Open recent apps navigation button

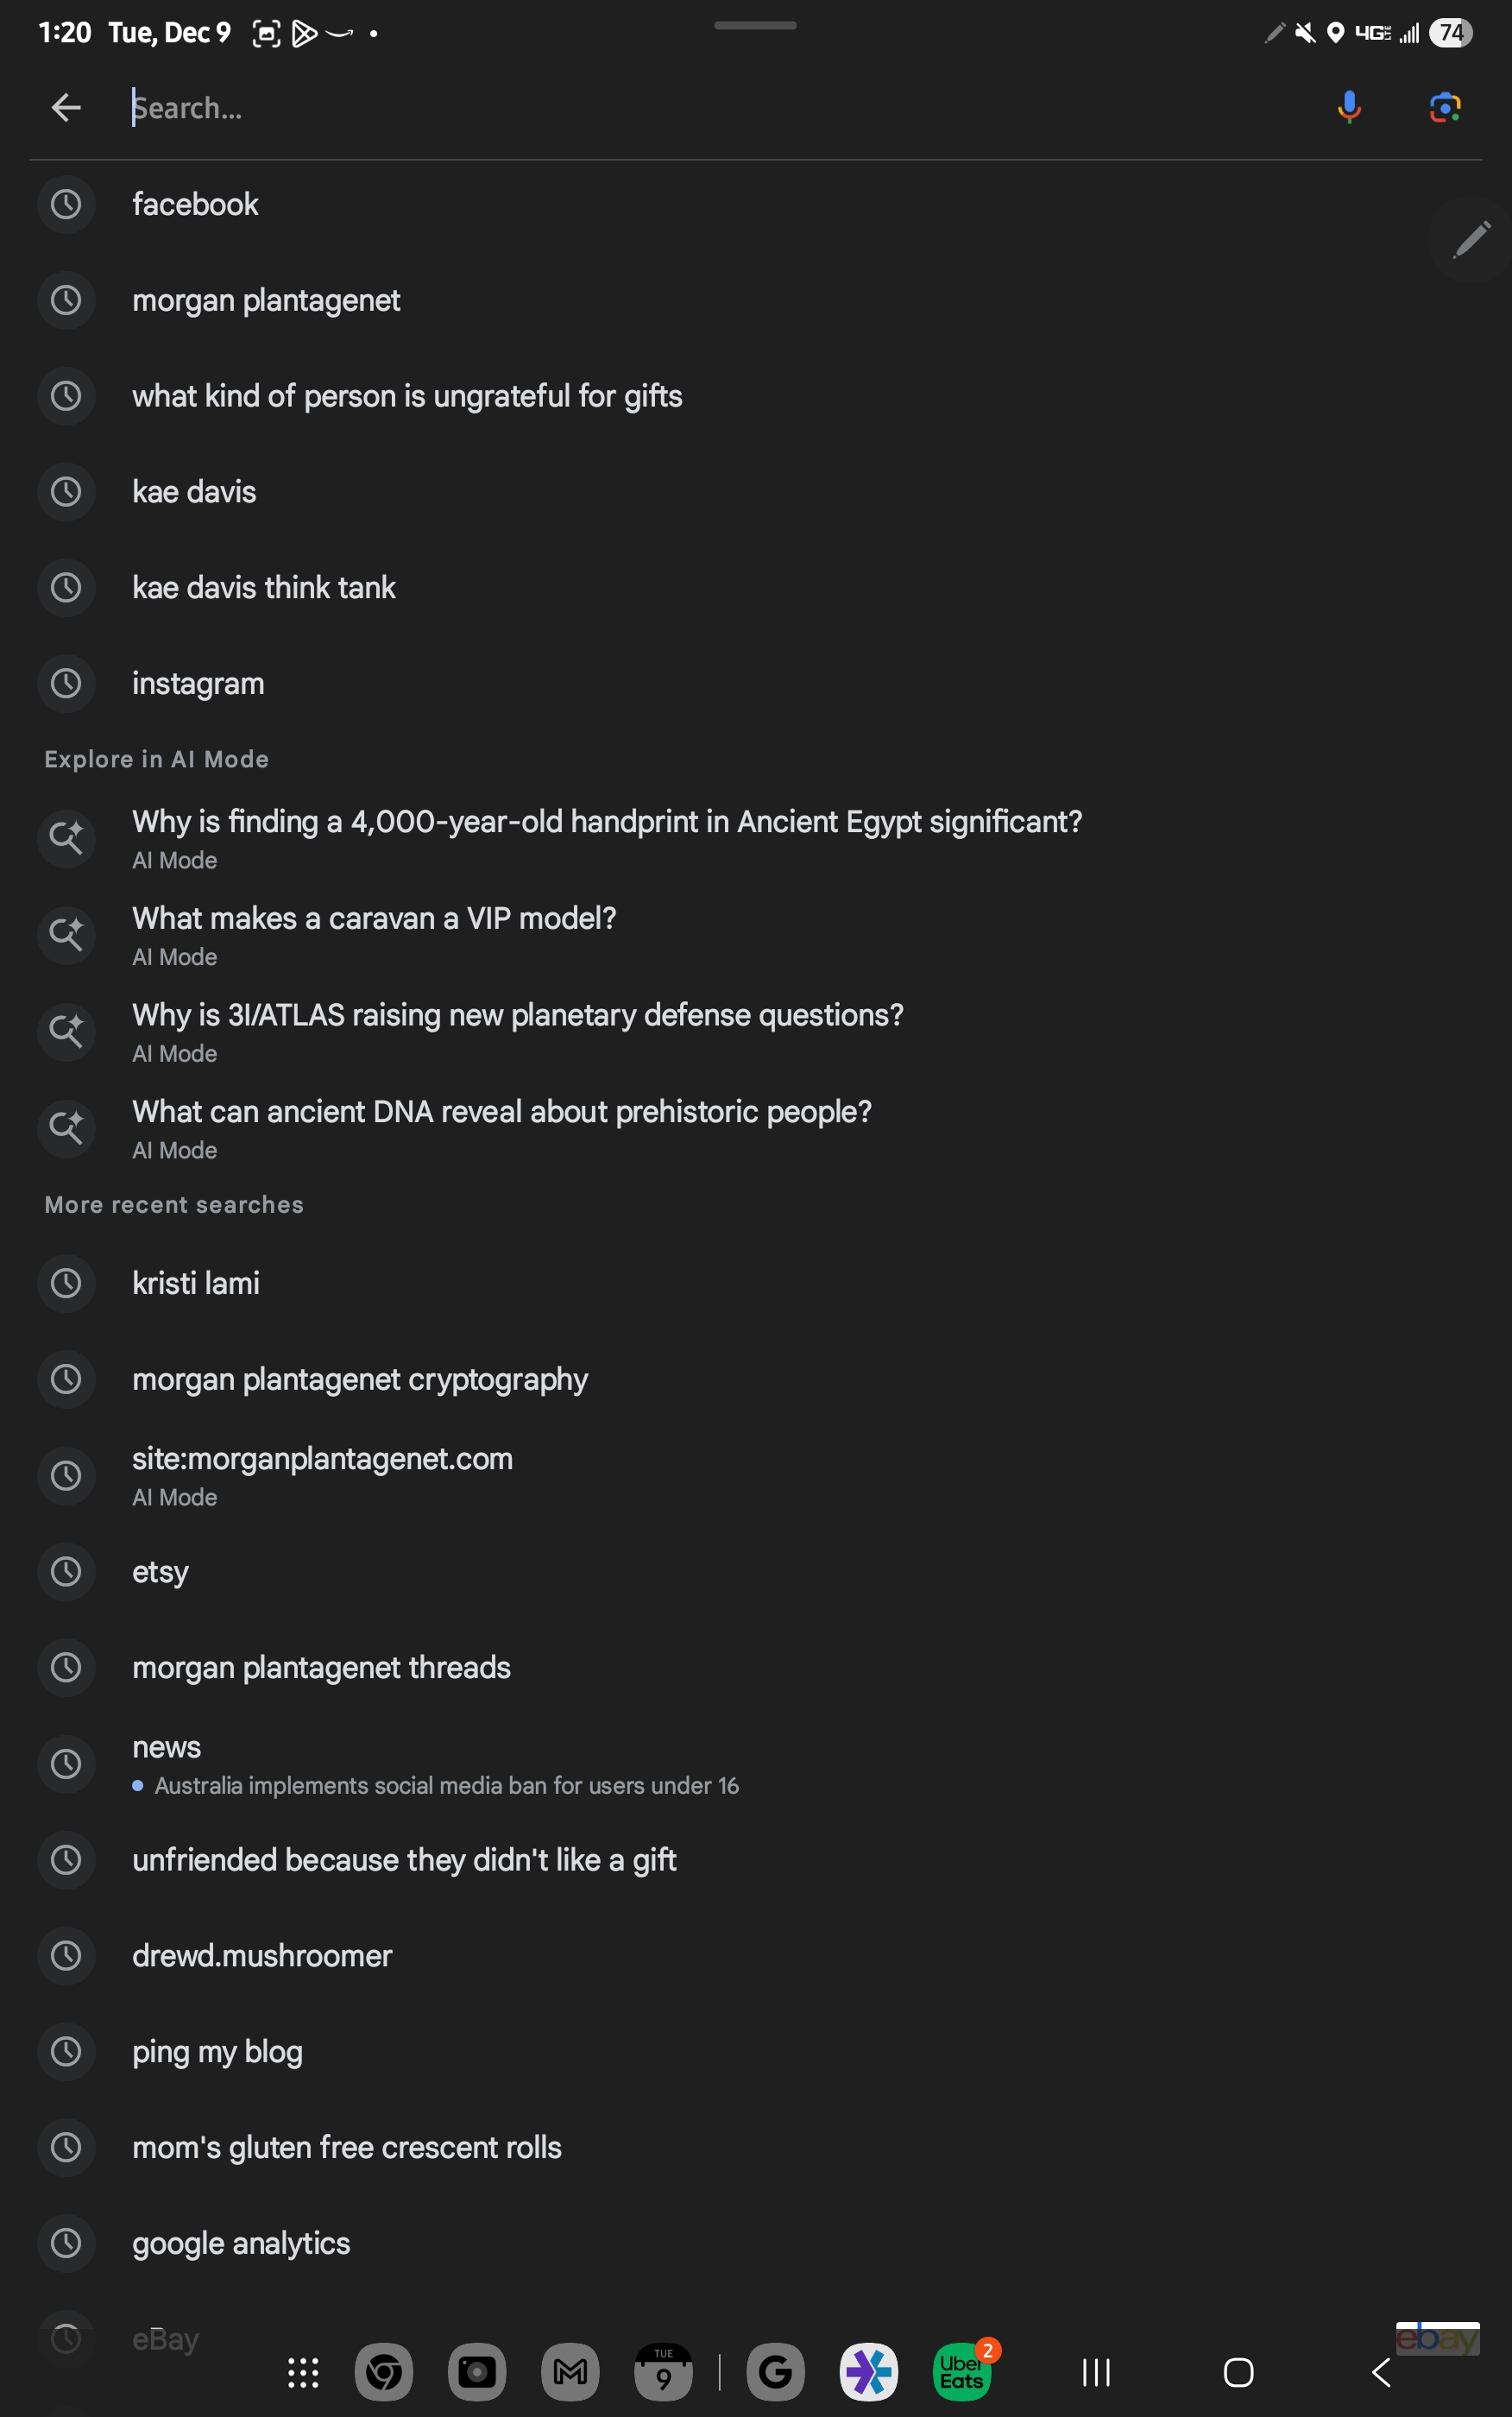1096,2372
